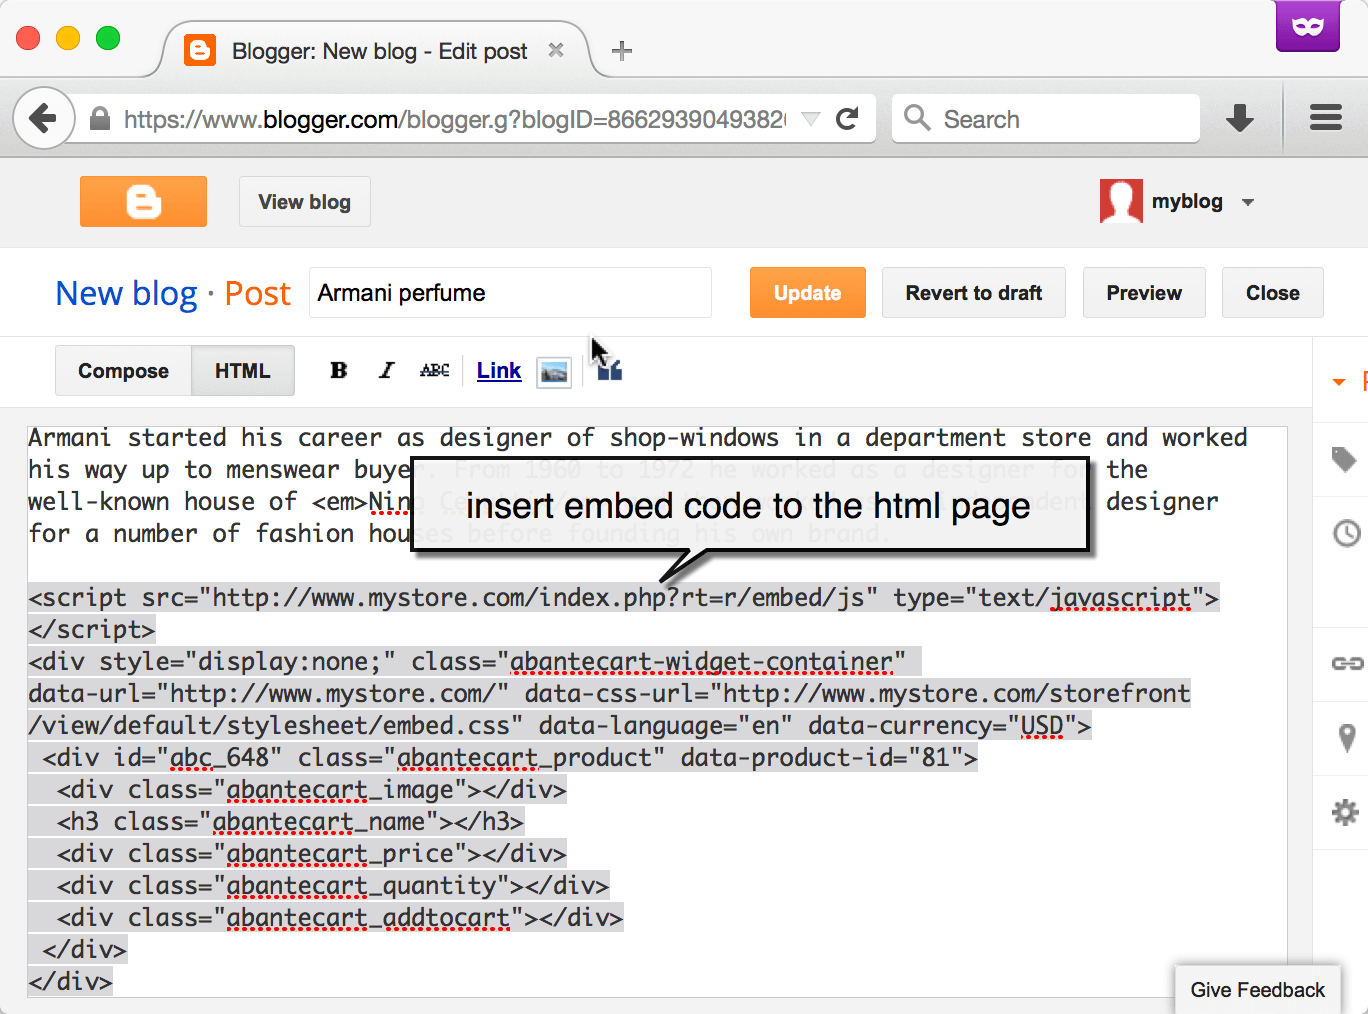Open Schedule via the clock icon
Image resolution: width=1368 pixels, height=1014 pixels.
point(1346,533)
